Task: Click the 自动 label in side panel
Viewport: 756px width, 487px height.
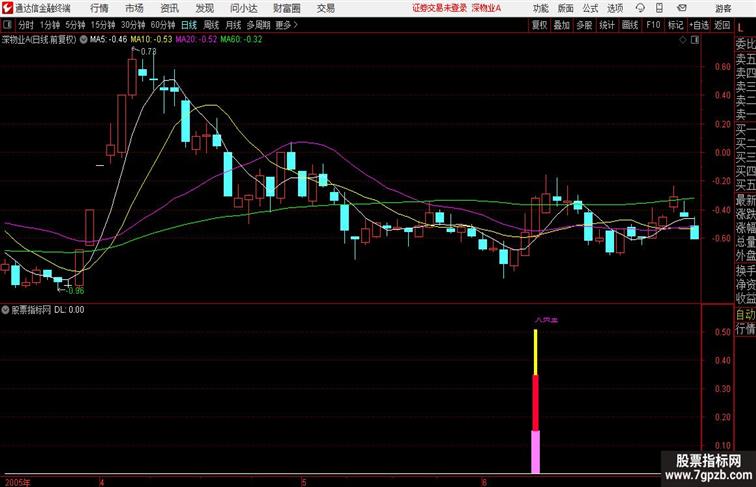Action: pyautogui.click(x=745, y=314)
